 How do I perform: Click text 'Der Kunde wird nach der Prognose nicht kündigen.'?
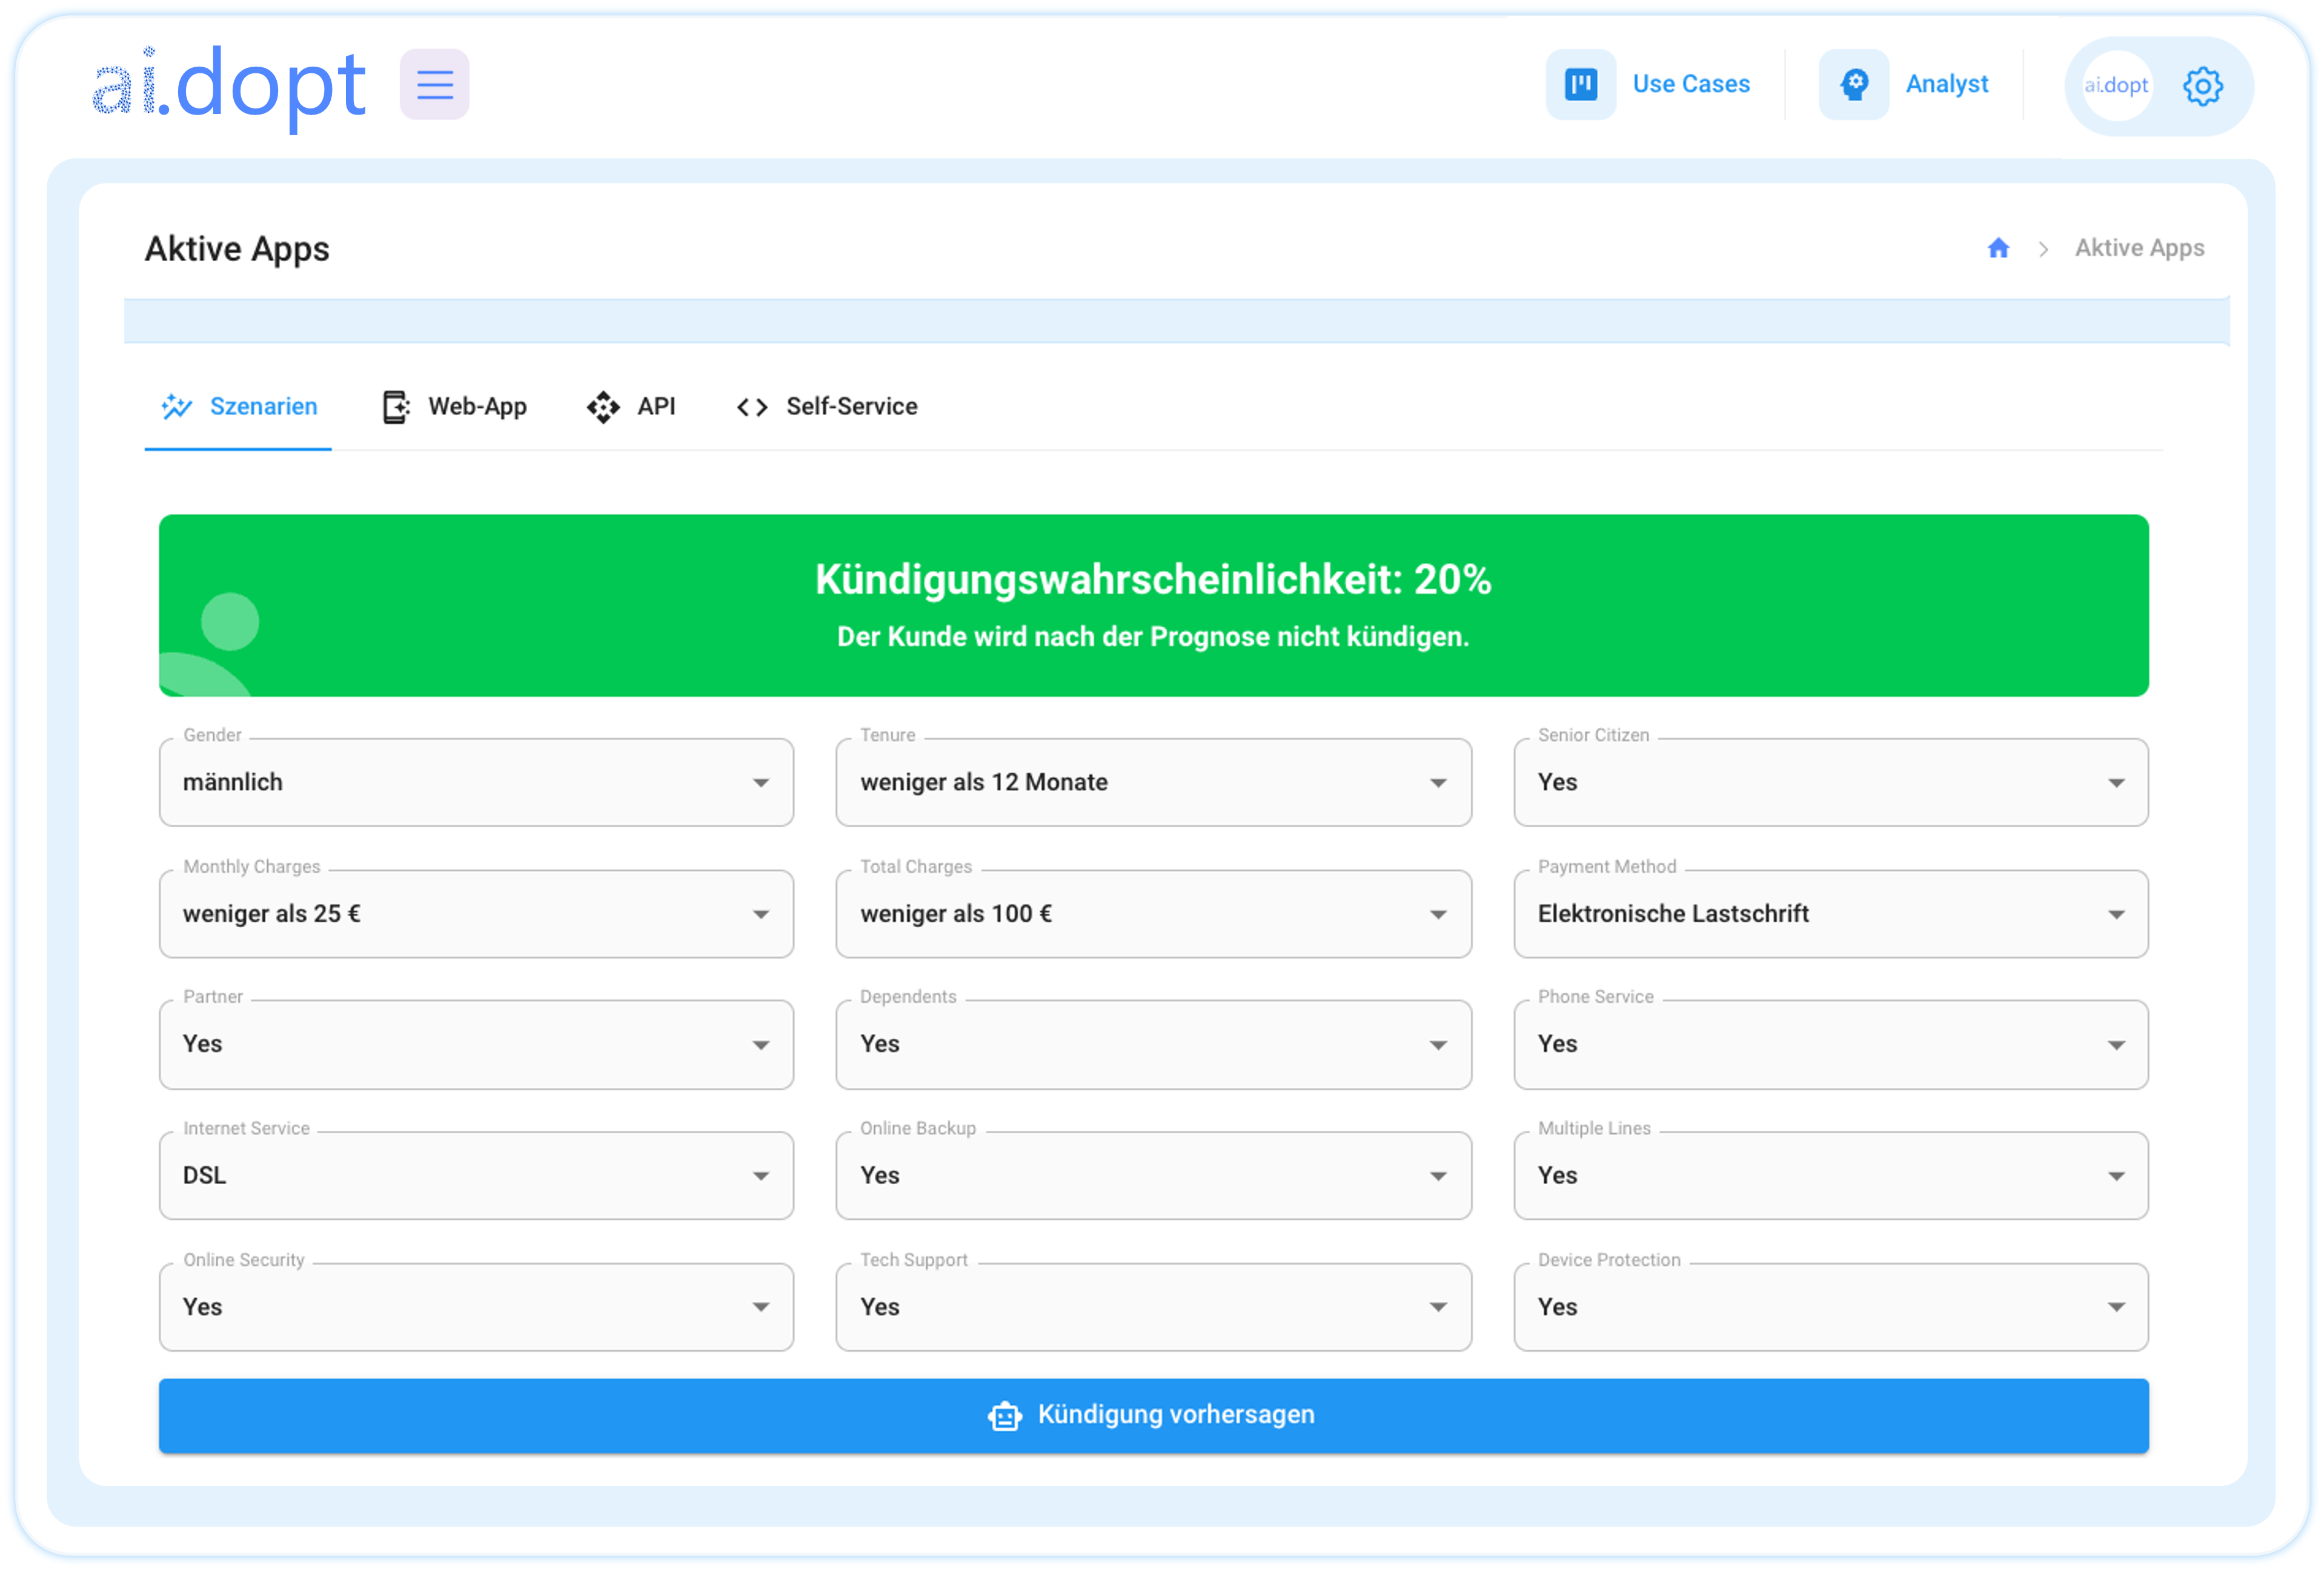pyautogui.click(x=1153, y=637)
